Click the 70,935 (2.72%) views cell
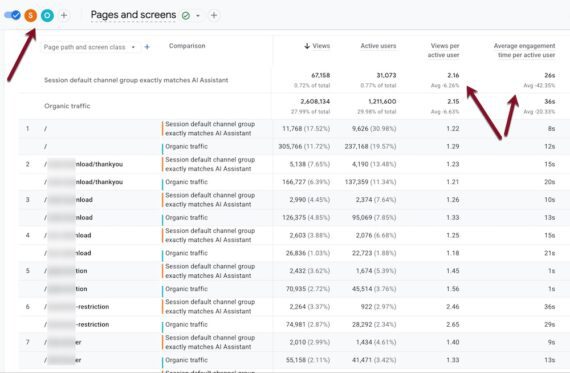570x373 pixels. 308,289
